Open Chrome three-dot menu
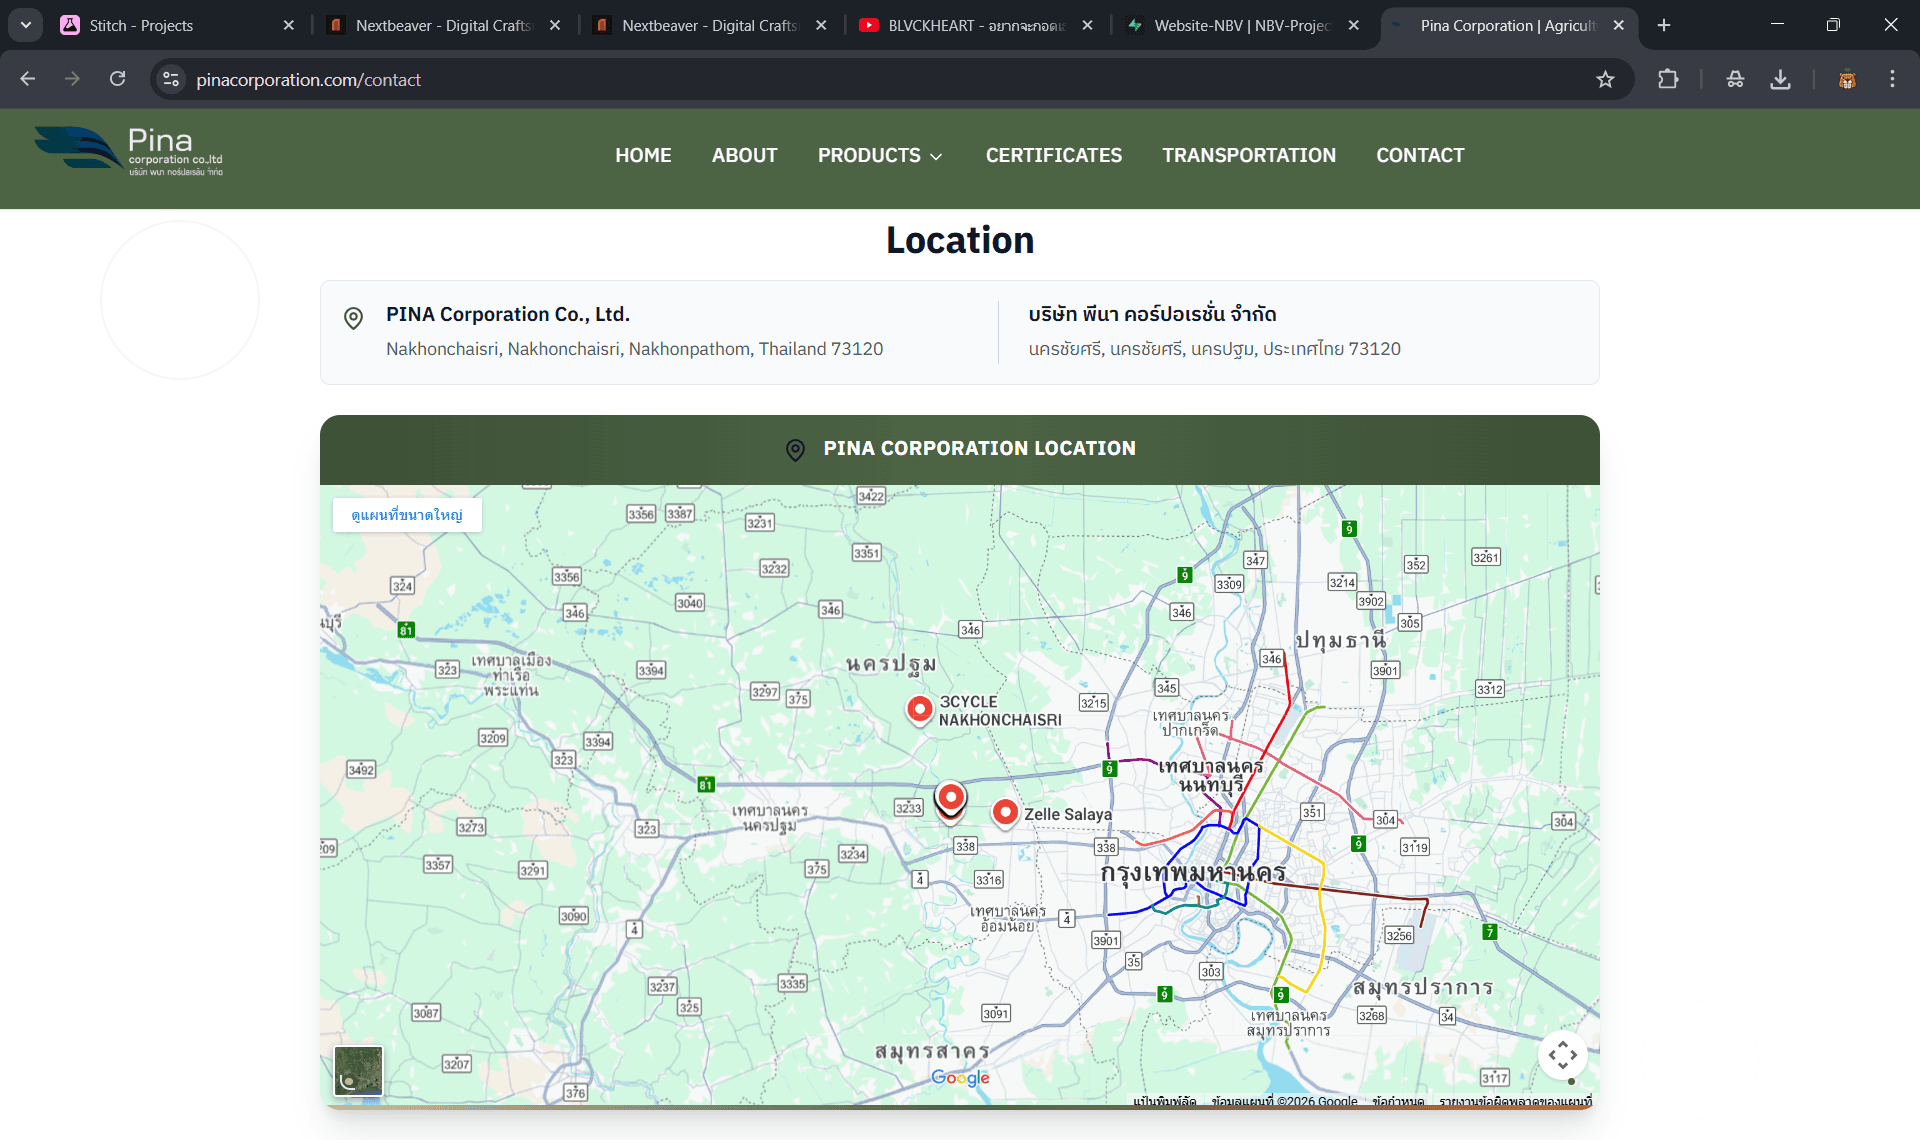Screen dimensions: 1920x1140 pyautogui.click(x=1892, y=80)
